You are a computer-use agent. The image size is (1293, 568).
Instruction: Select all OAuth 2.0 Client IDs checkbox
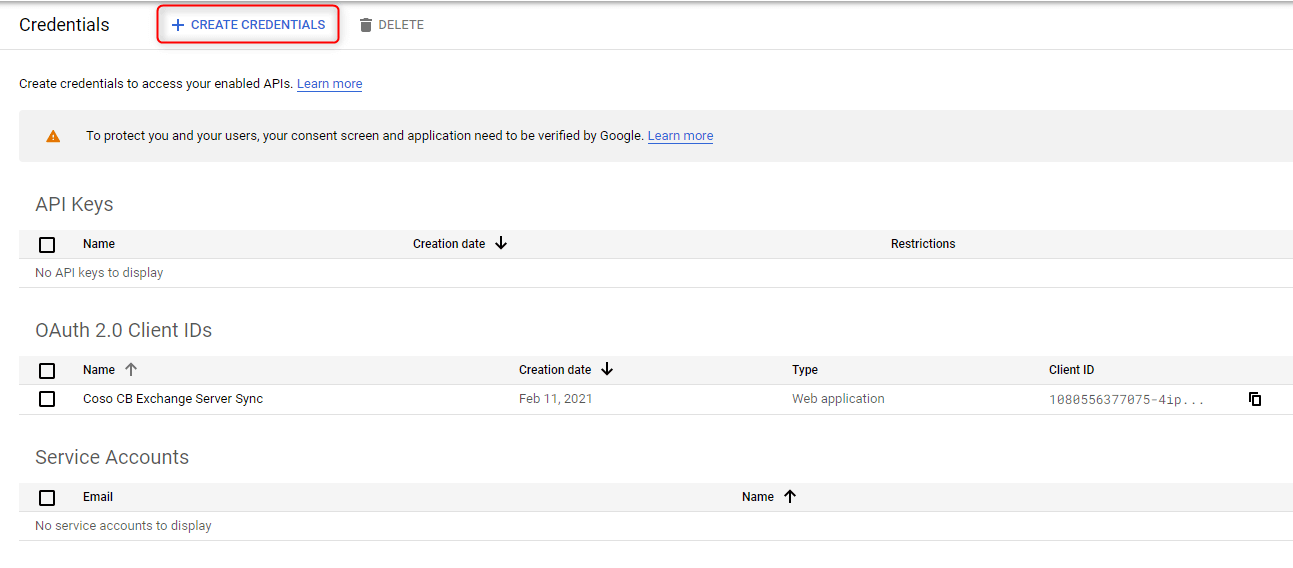tap(47, 370)
